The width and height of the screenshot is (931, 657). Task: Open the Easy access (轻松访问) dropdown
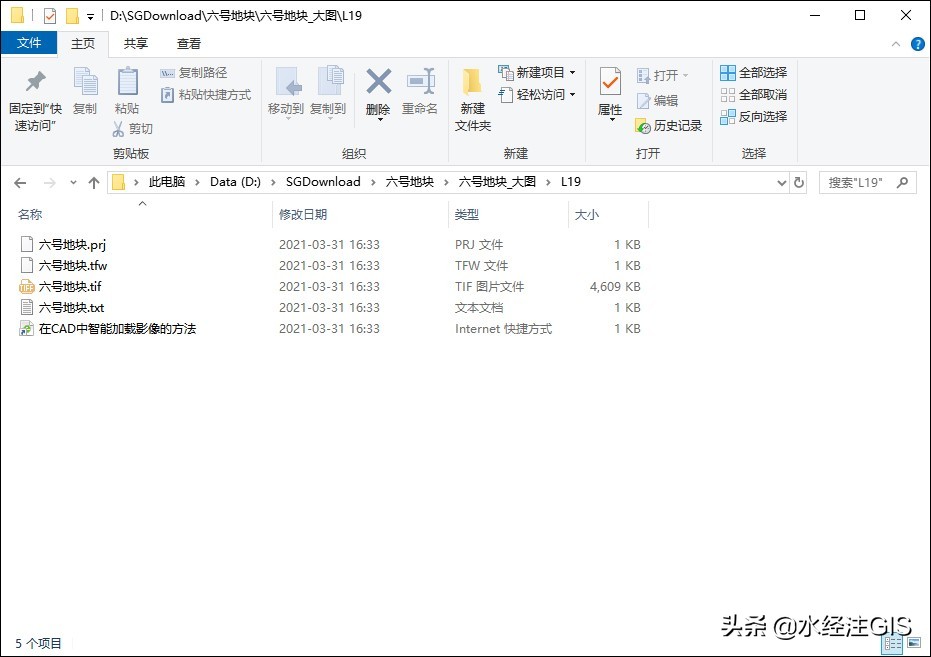click(537, 94)
